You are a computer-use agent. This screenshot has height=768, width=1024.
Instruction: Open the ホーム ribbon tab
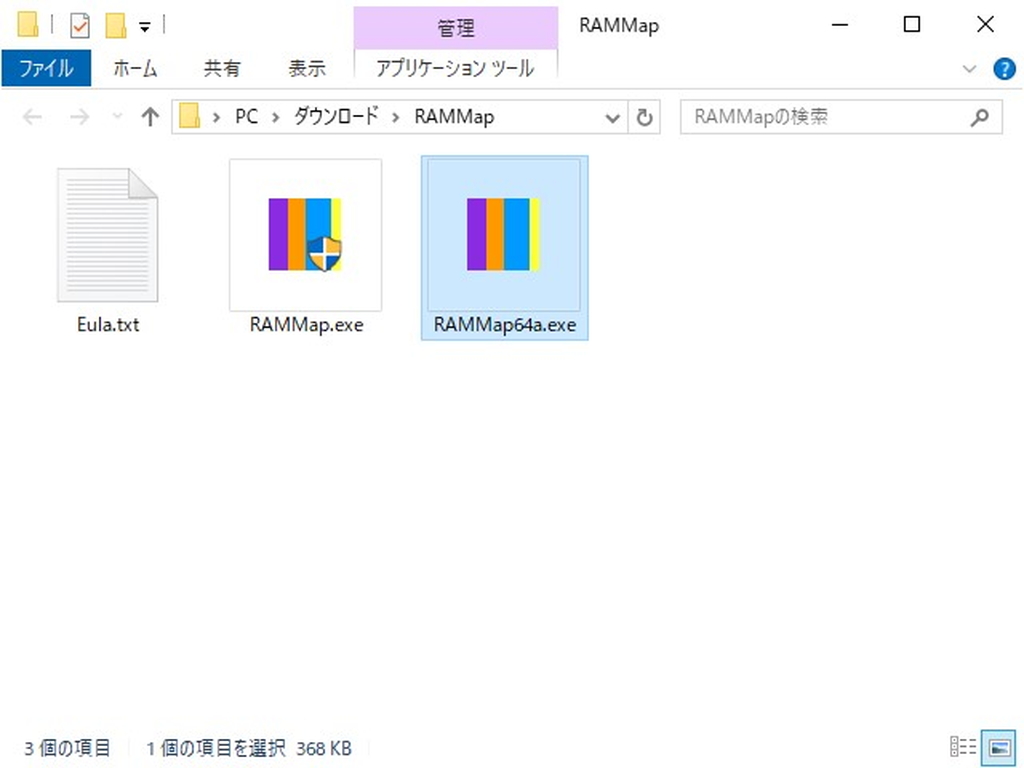point(135,68)
